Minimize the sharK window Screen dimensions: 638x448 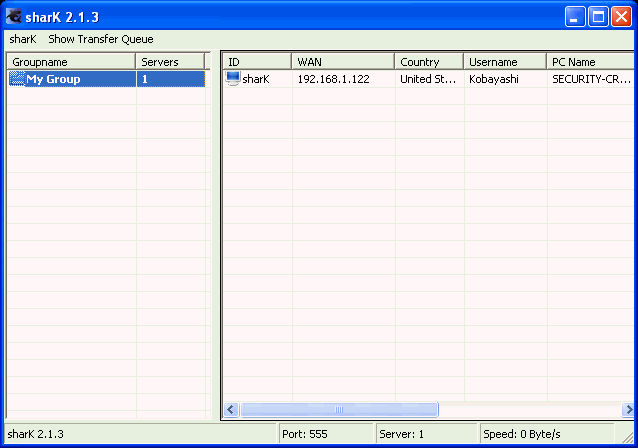click(575, 16)
